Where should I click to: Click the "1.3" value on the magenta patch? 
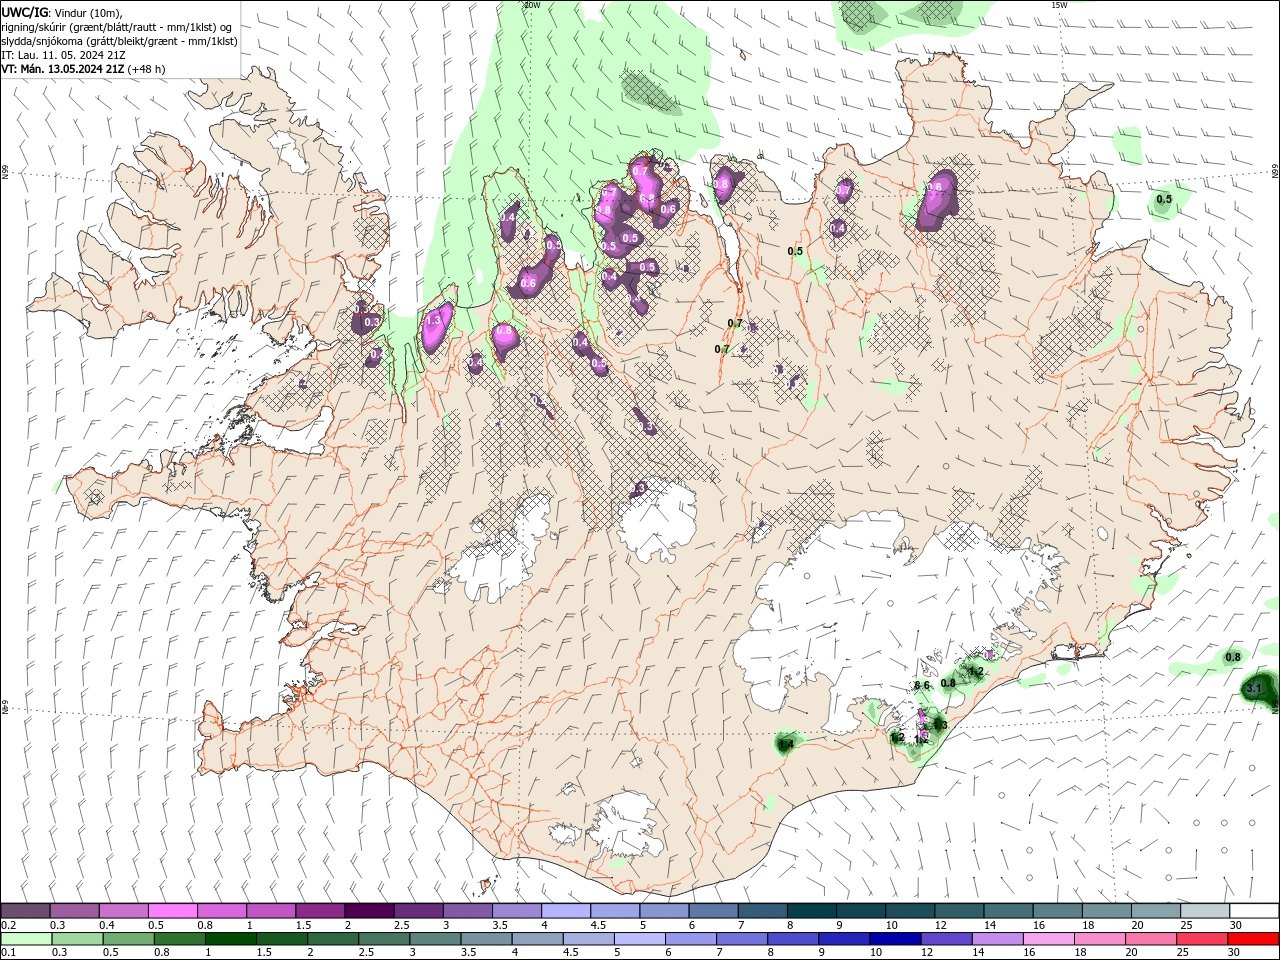tap(434, 320)
